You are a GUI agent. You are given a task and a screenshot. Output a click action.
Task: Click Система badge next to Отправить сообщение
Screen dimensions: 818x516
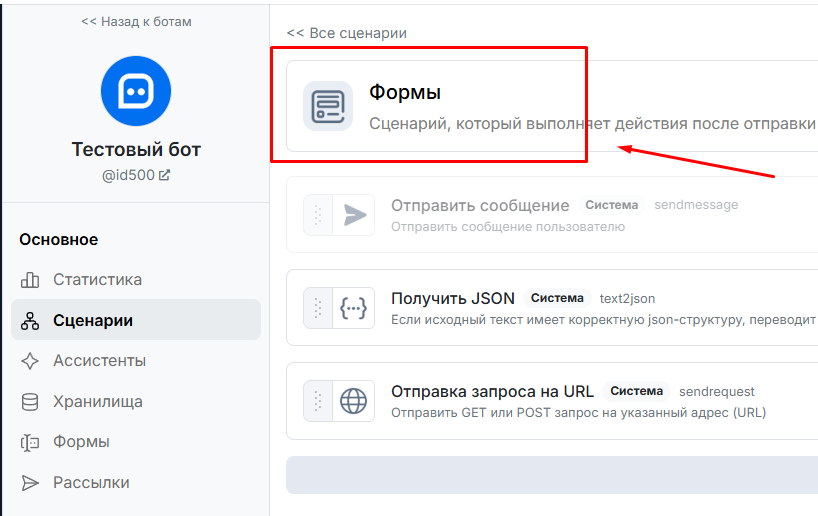pos(611,205)
